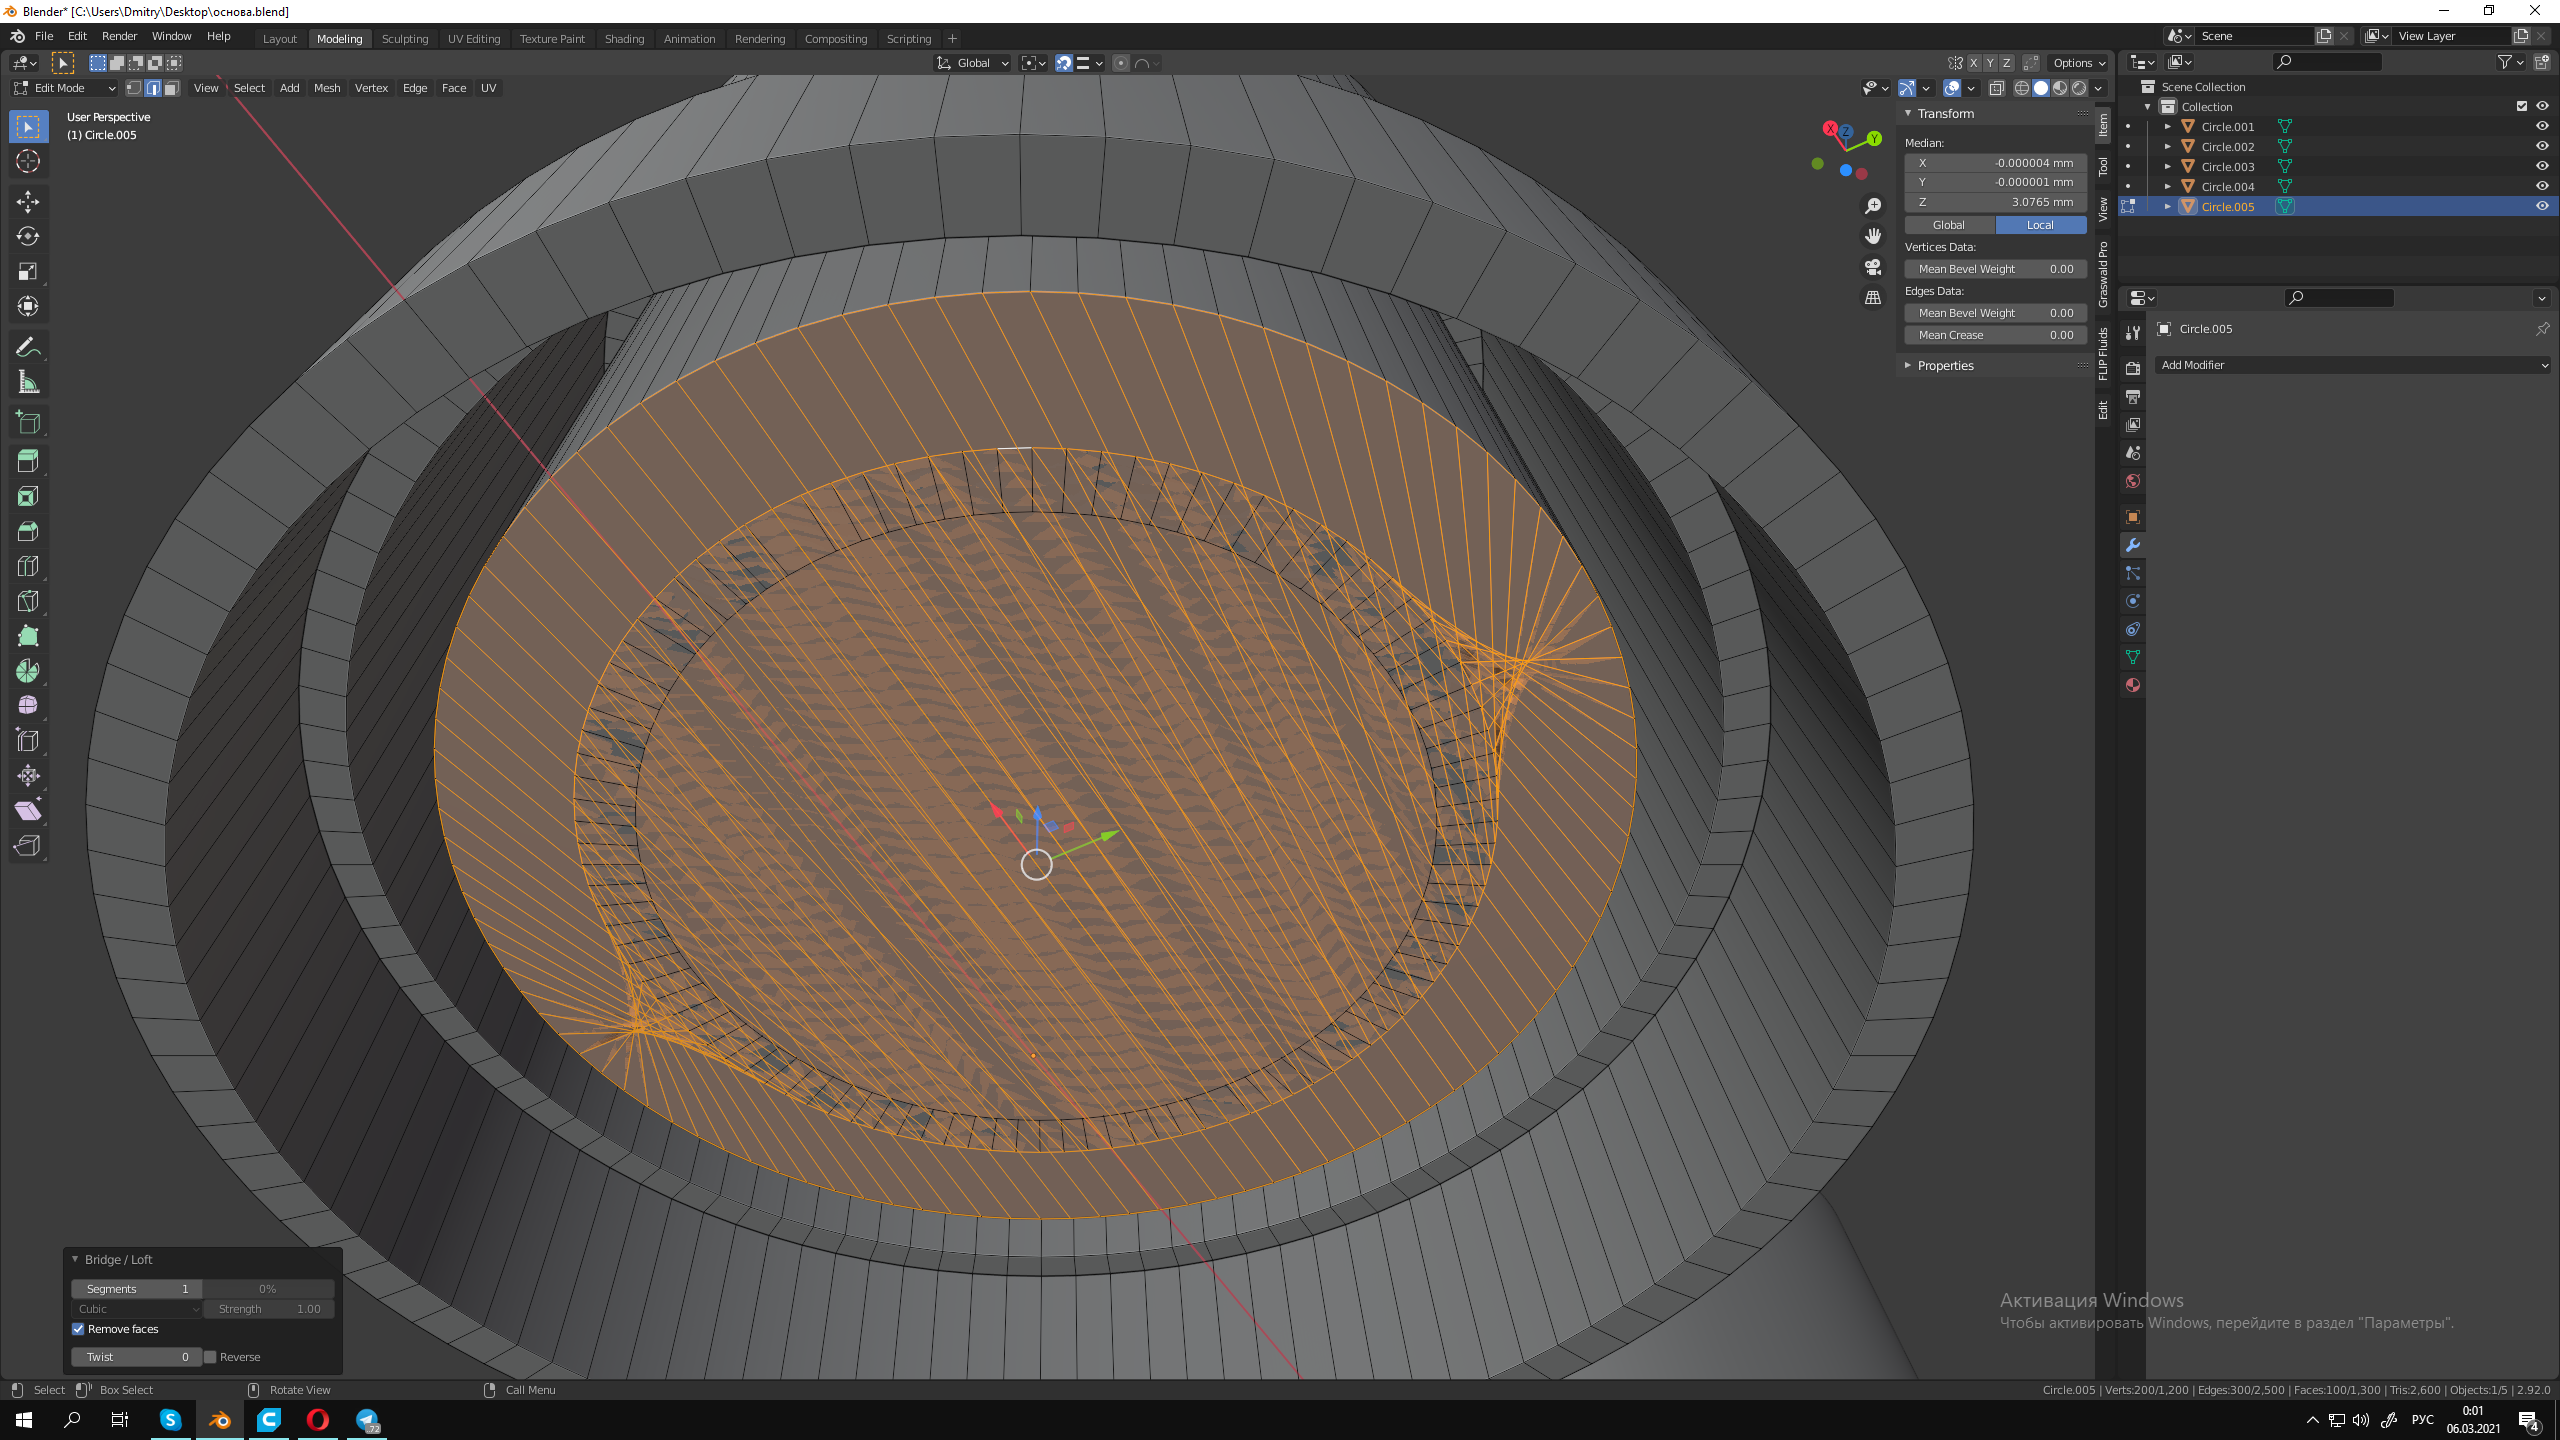Select the Bevel tool

tap(28, 531)
